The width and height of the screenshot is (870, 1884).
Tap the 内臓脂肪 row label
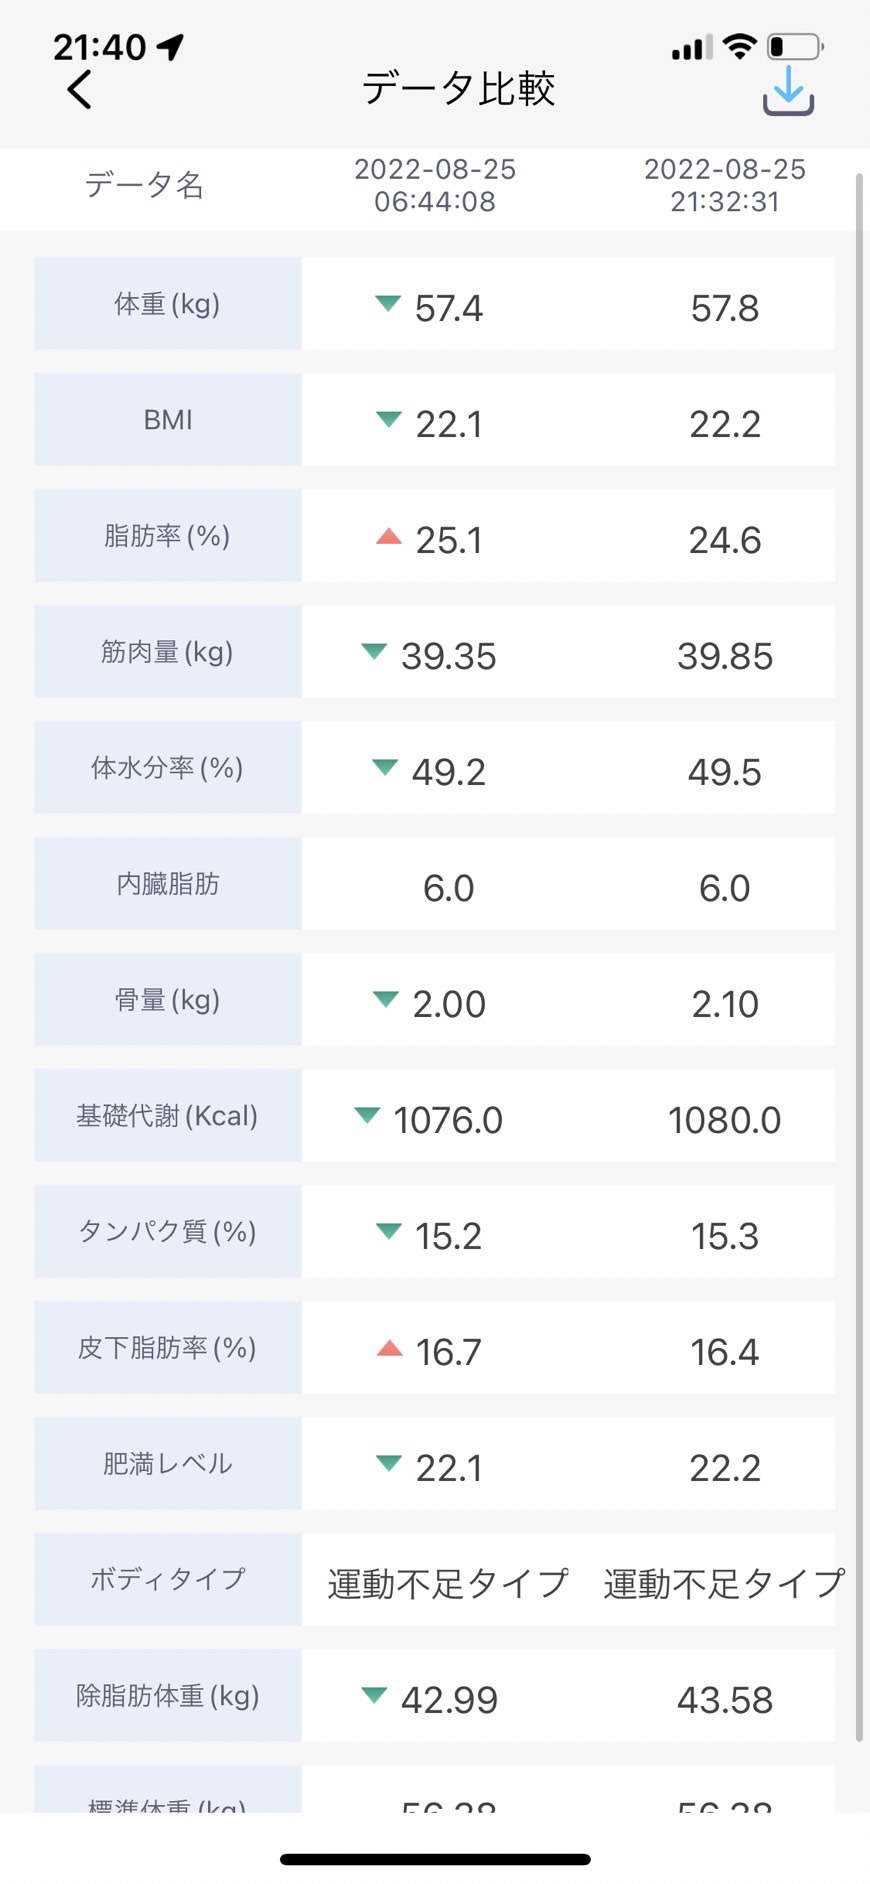pyautogui.click(x=168, y=883)
